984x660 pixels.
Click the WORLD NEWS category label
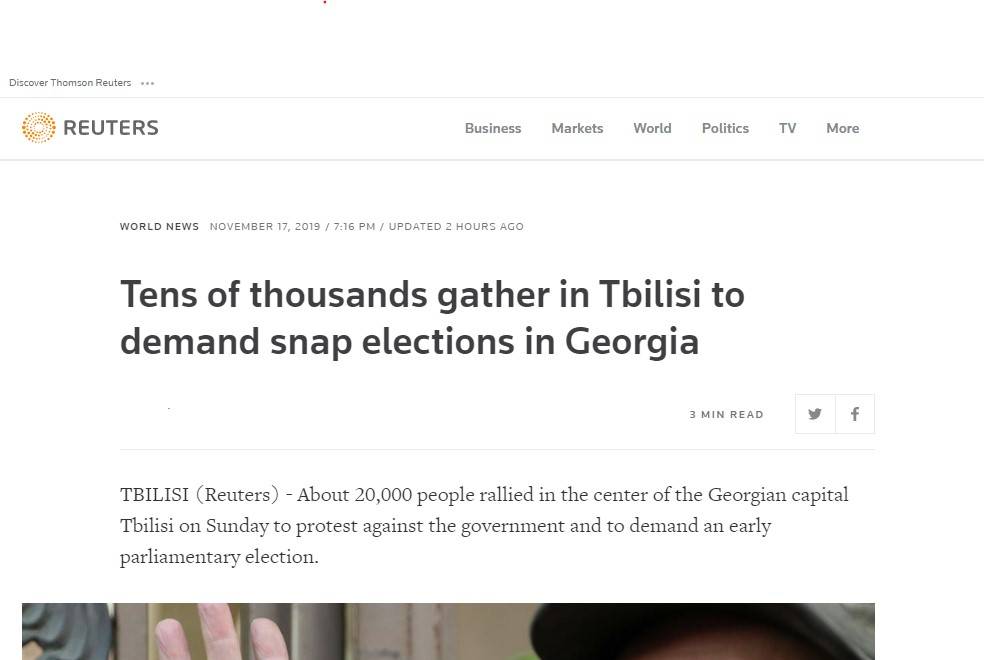[159, 227]
